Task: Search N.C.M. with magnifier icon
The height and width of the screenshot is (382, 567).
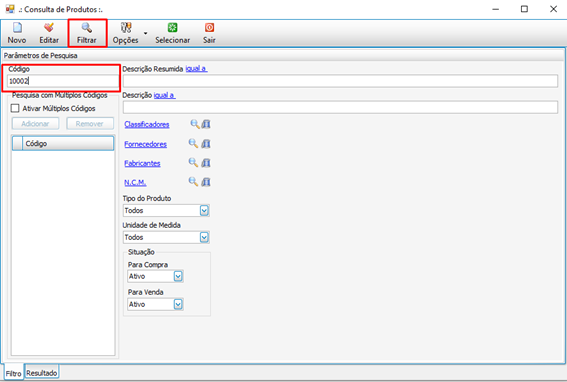Action: pyautogui.click(x=193, y=182)
